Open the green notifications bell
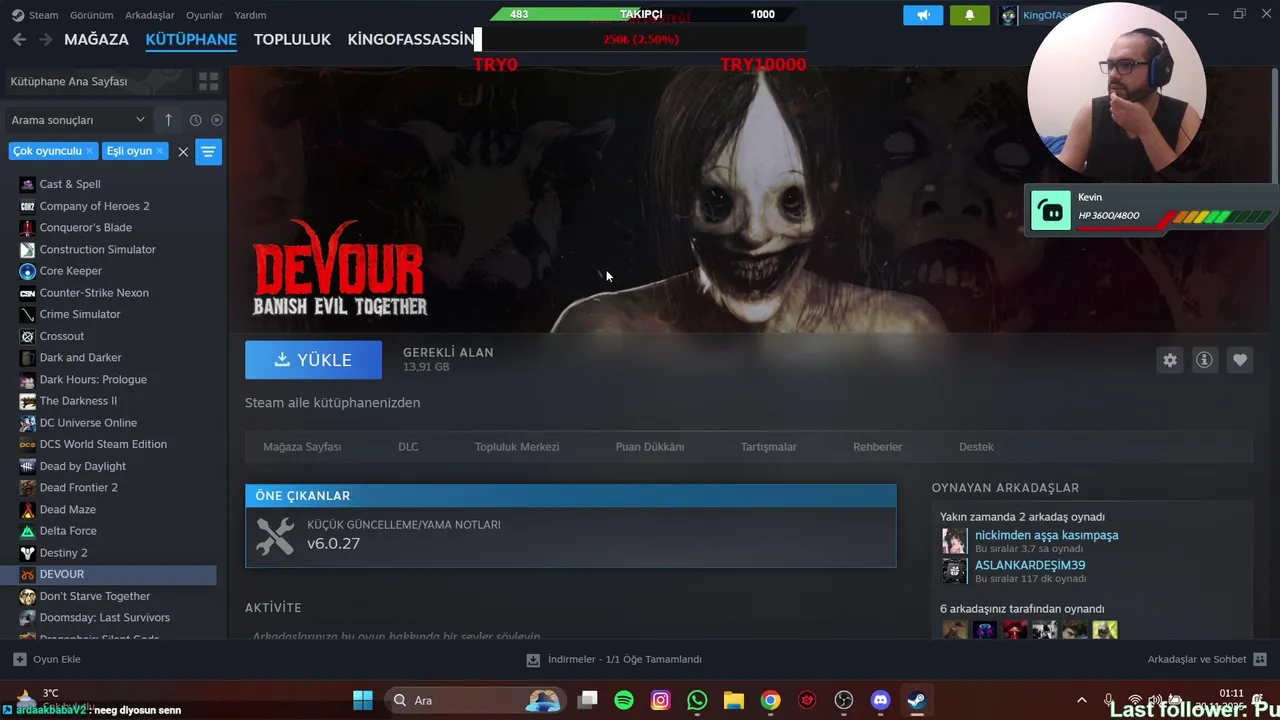 tap(969, 15)
